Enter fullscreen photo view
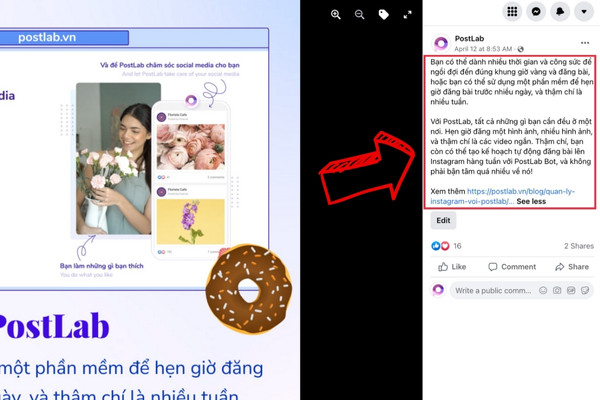The width and height of the screenshot is (600, 400). (408, 15)
